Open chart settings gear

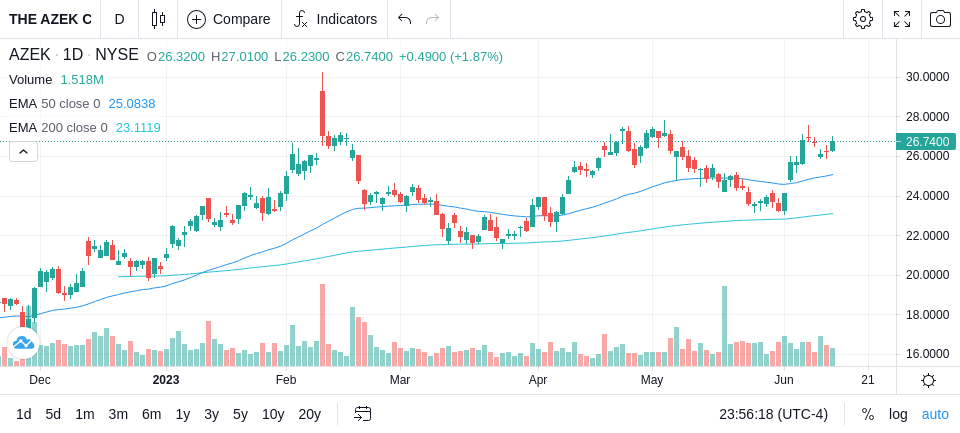click(863, 19)
